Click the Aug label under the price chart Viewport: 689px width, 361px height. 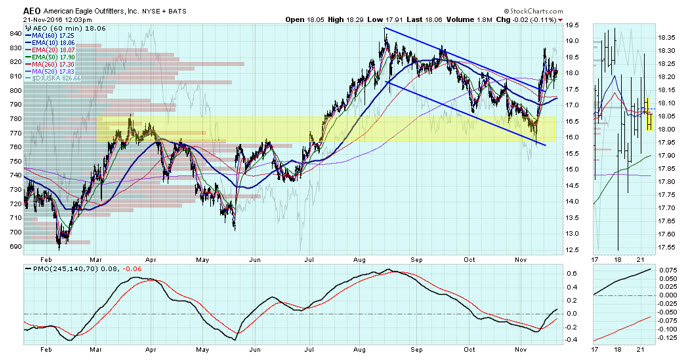pyautogui.click(x=359, y=260)
